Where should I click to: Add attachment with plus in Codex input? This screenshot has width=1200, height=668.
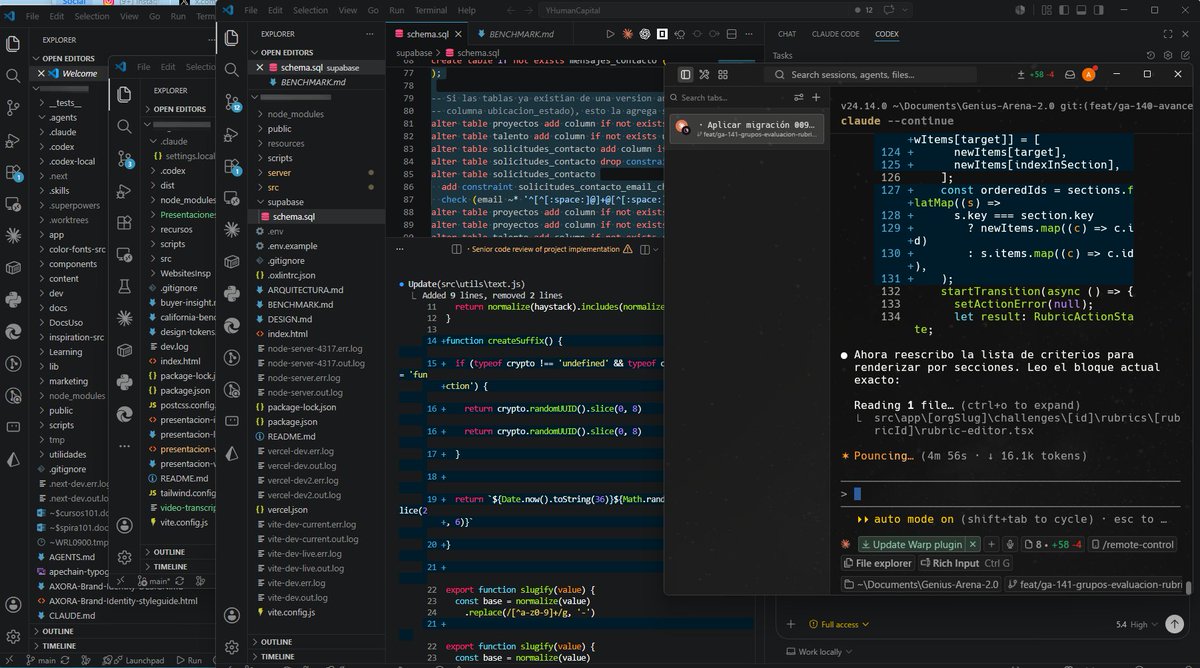point(790,624)
